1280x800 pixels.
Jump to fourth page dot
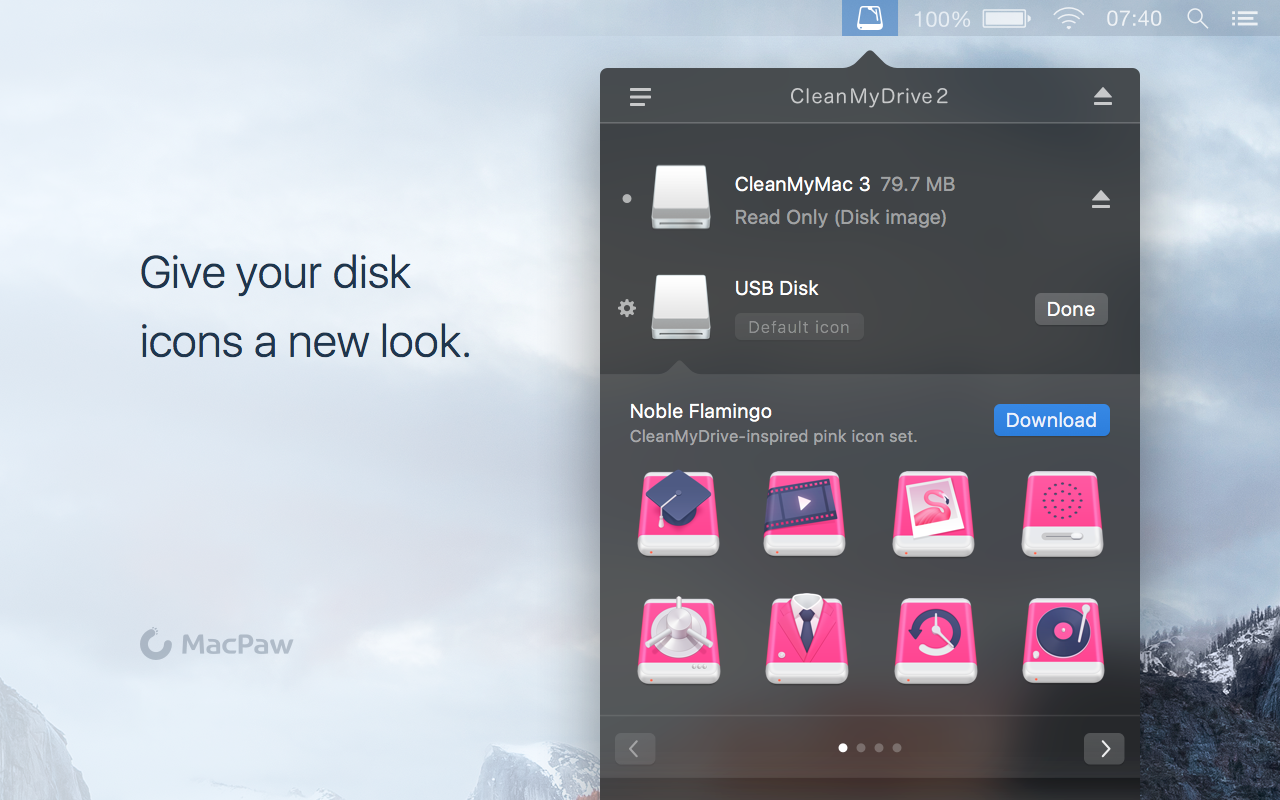point(897,748)
